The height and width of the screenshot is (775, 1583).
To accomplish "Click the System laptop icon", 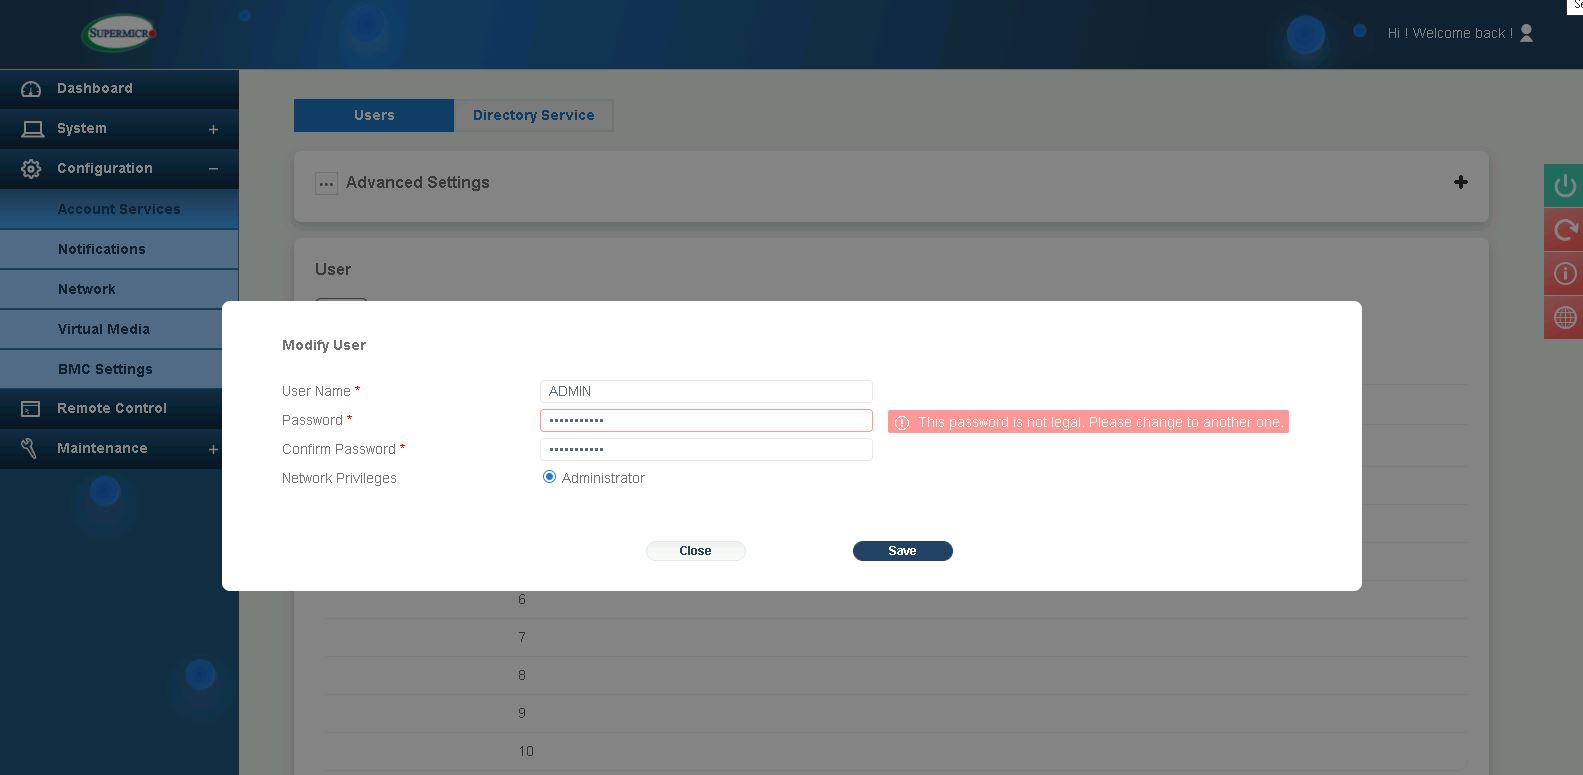I will 32,129.
